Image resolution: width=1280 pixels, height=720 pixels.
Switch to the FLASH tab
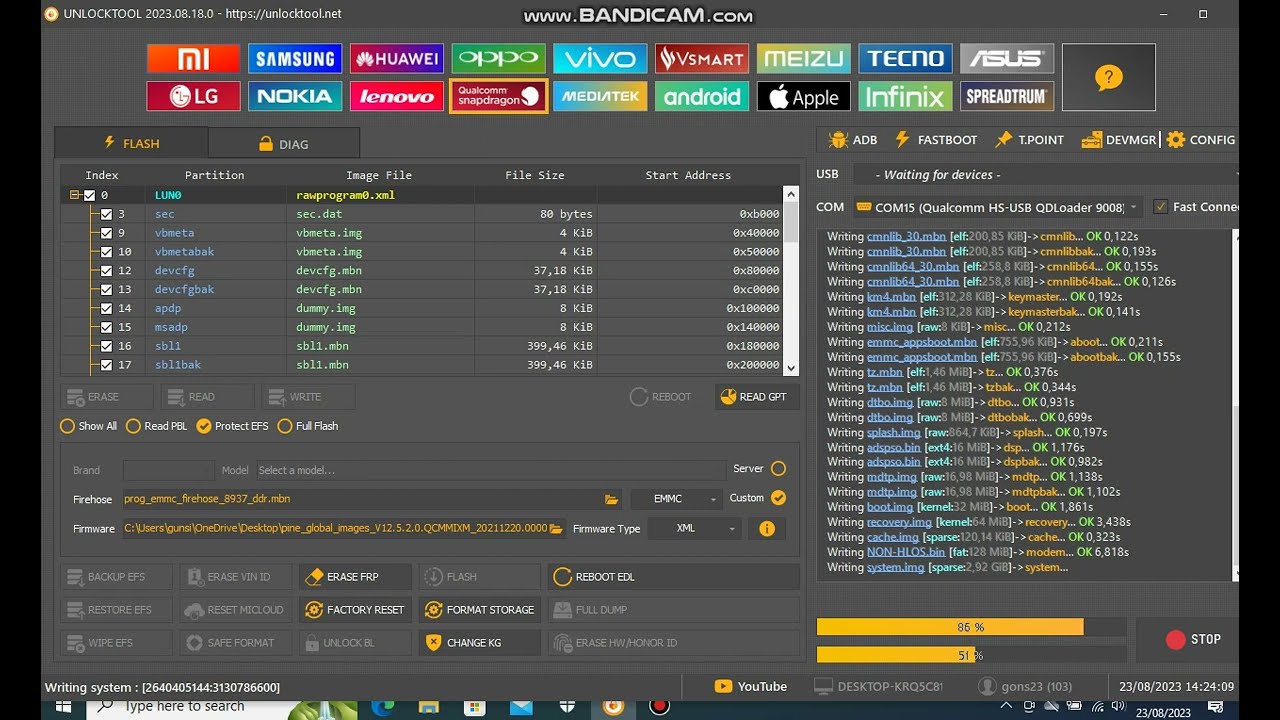coord(131,144)
